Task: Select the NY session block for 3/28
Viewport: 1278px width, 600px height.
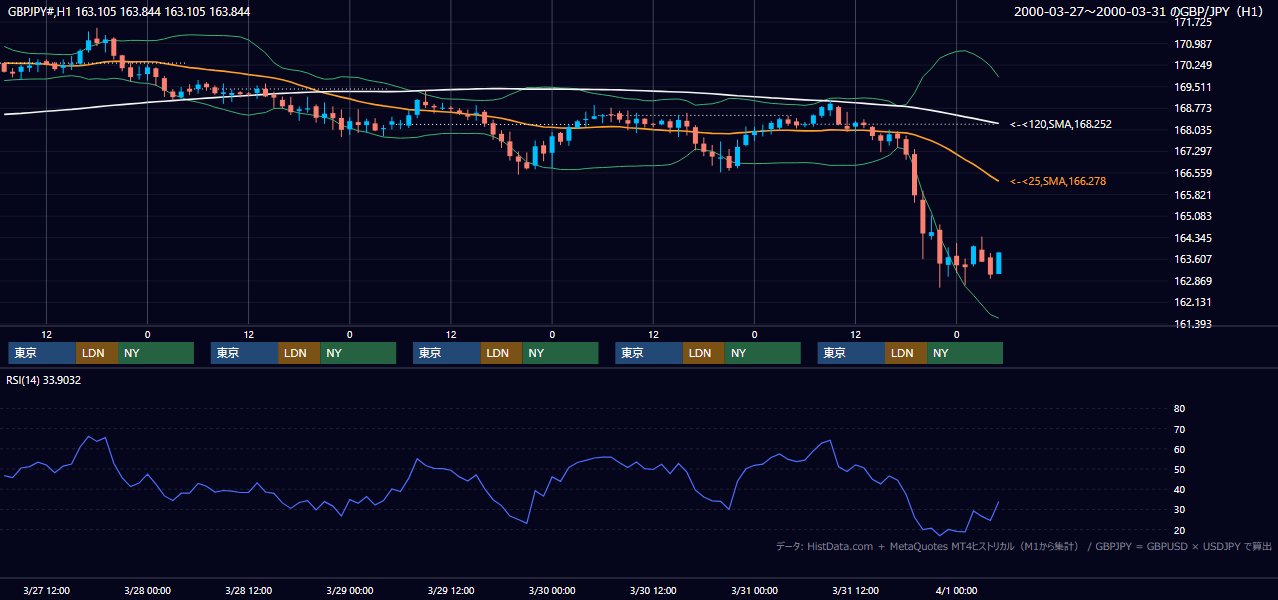Action: pyautogui.click(x=358, y=353)
